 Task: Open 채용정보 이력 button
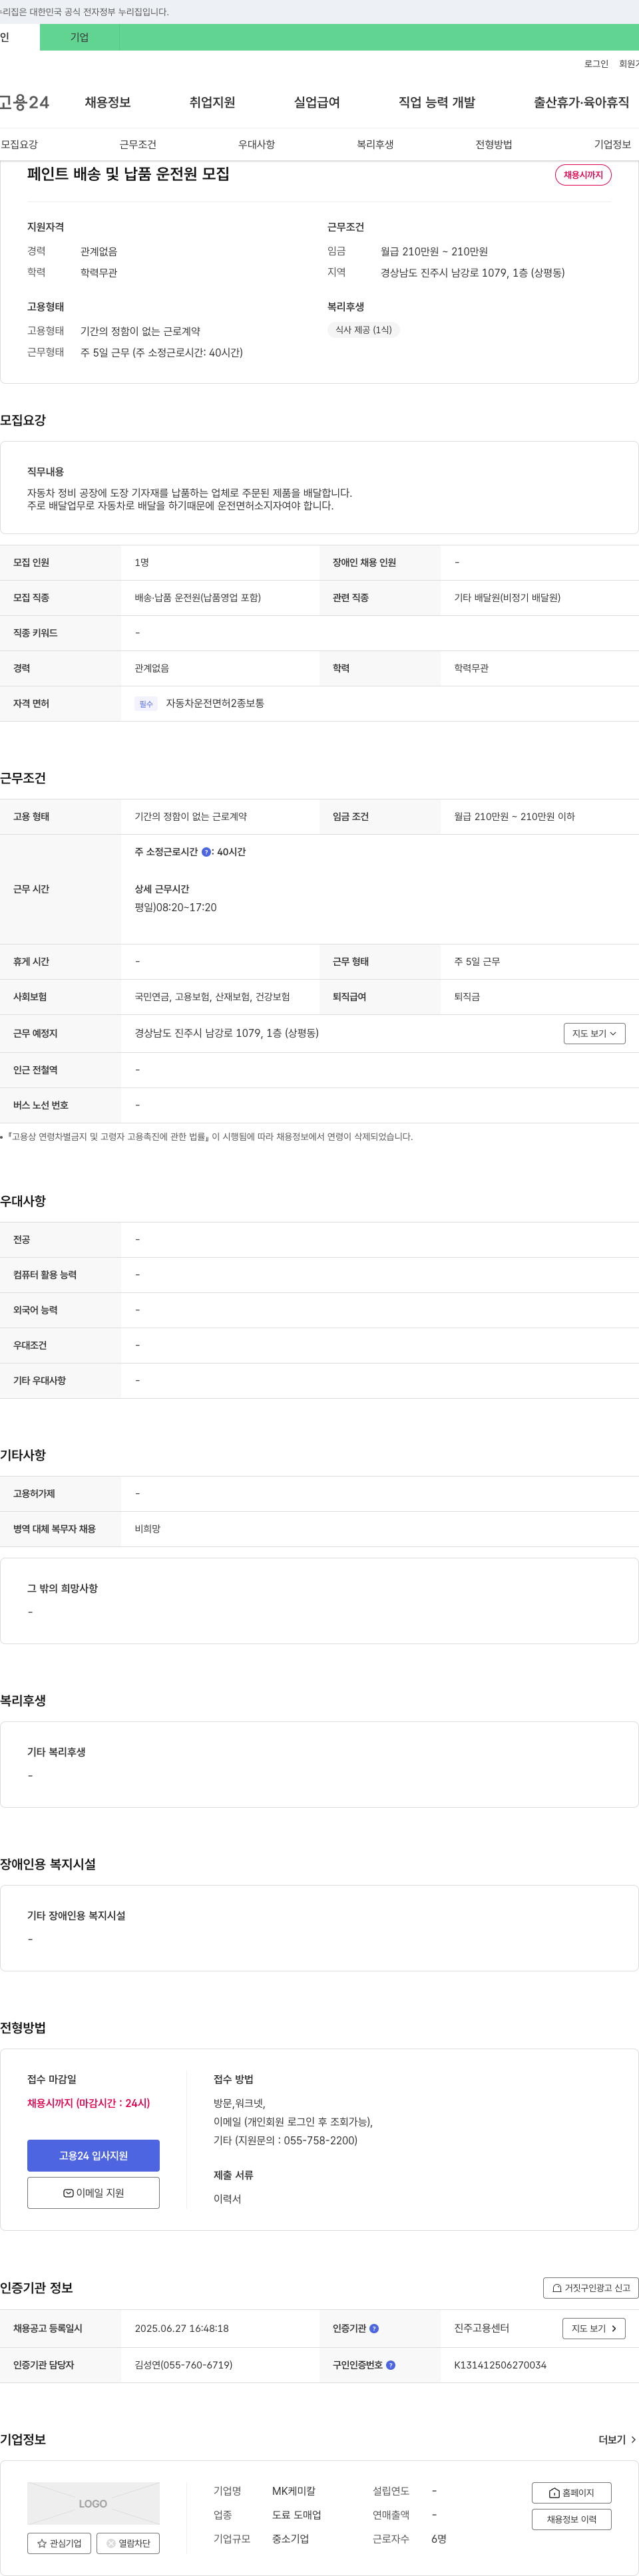(x=571, y=2519)
